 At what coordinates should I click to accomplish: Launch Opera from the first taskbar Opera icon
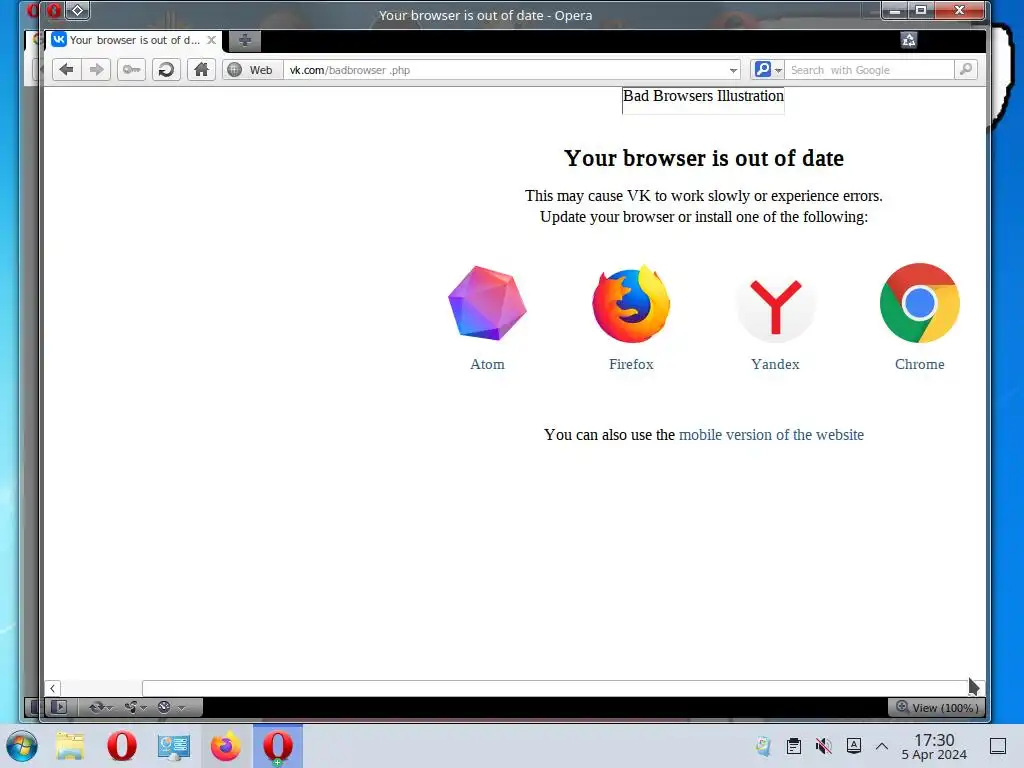click(x=121, y=746)
